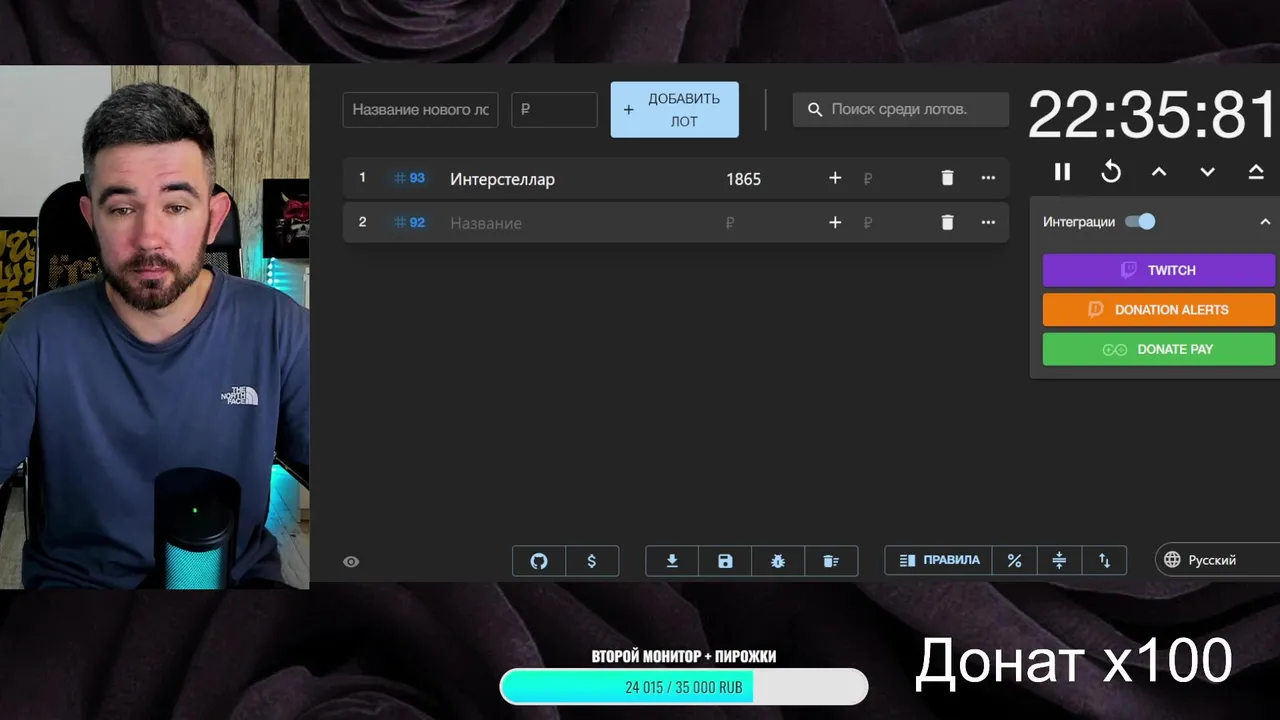Reset the timer with circular arrow
The image size is (1280, 720).
[1111, 172]
